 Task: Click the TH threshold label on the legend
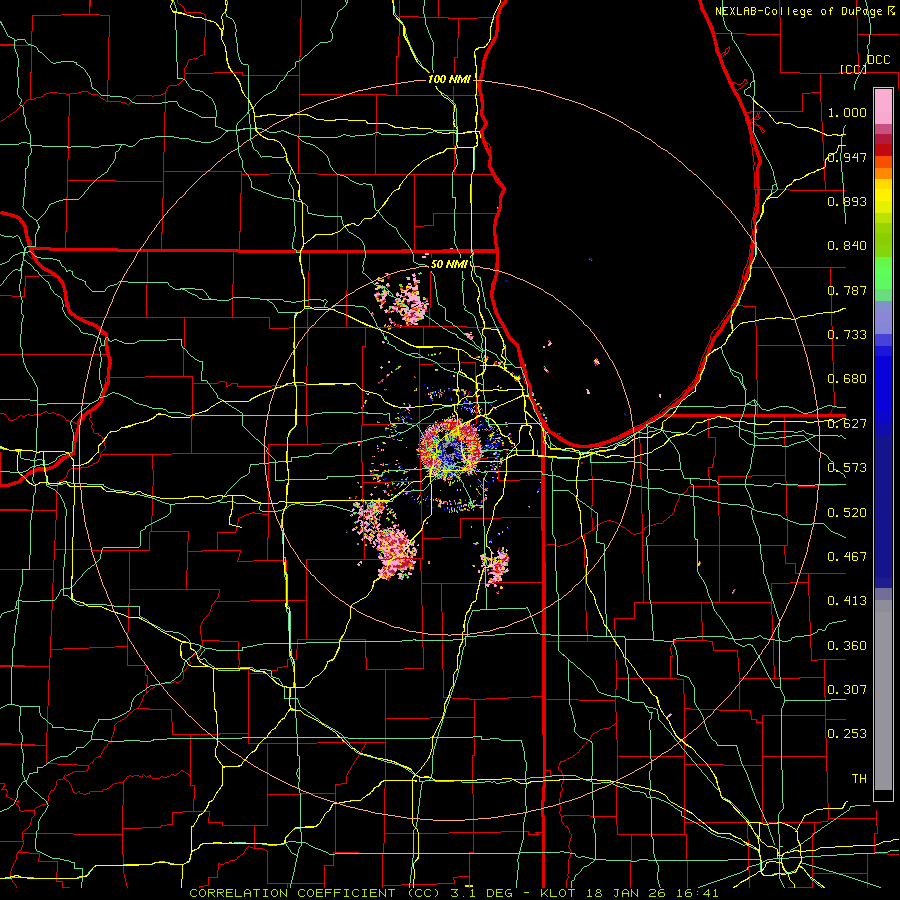coord(859,779)
